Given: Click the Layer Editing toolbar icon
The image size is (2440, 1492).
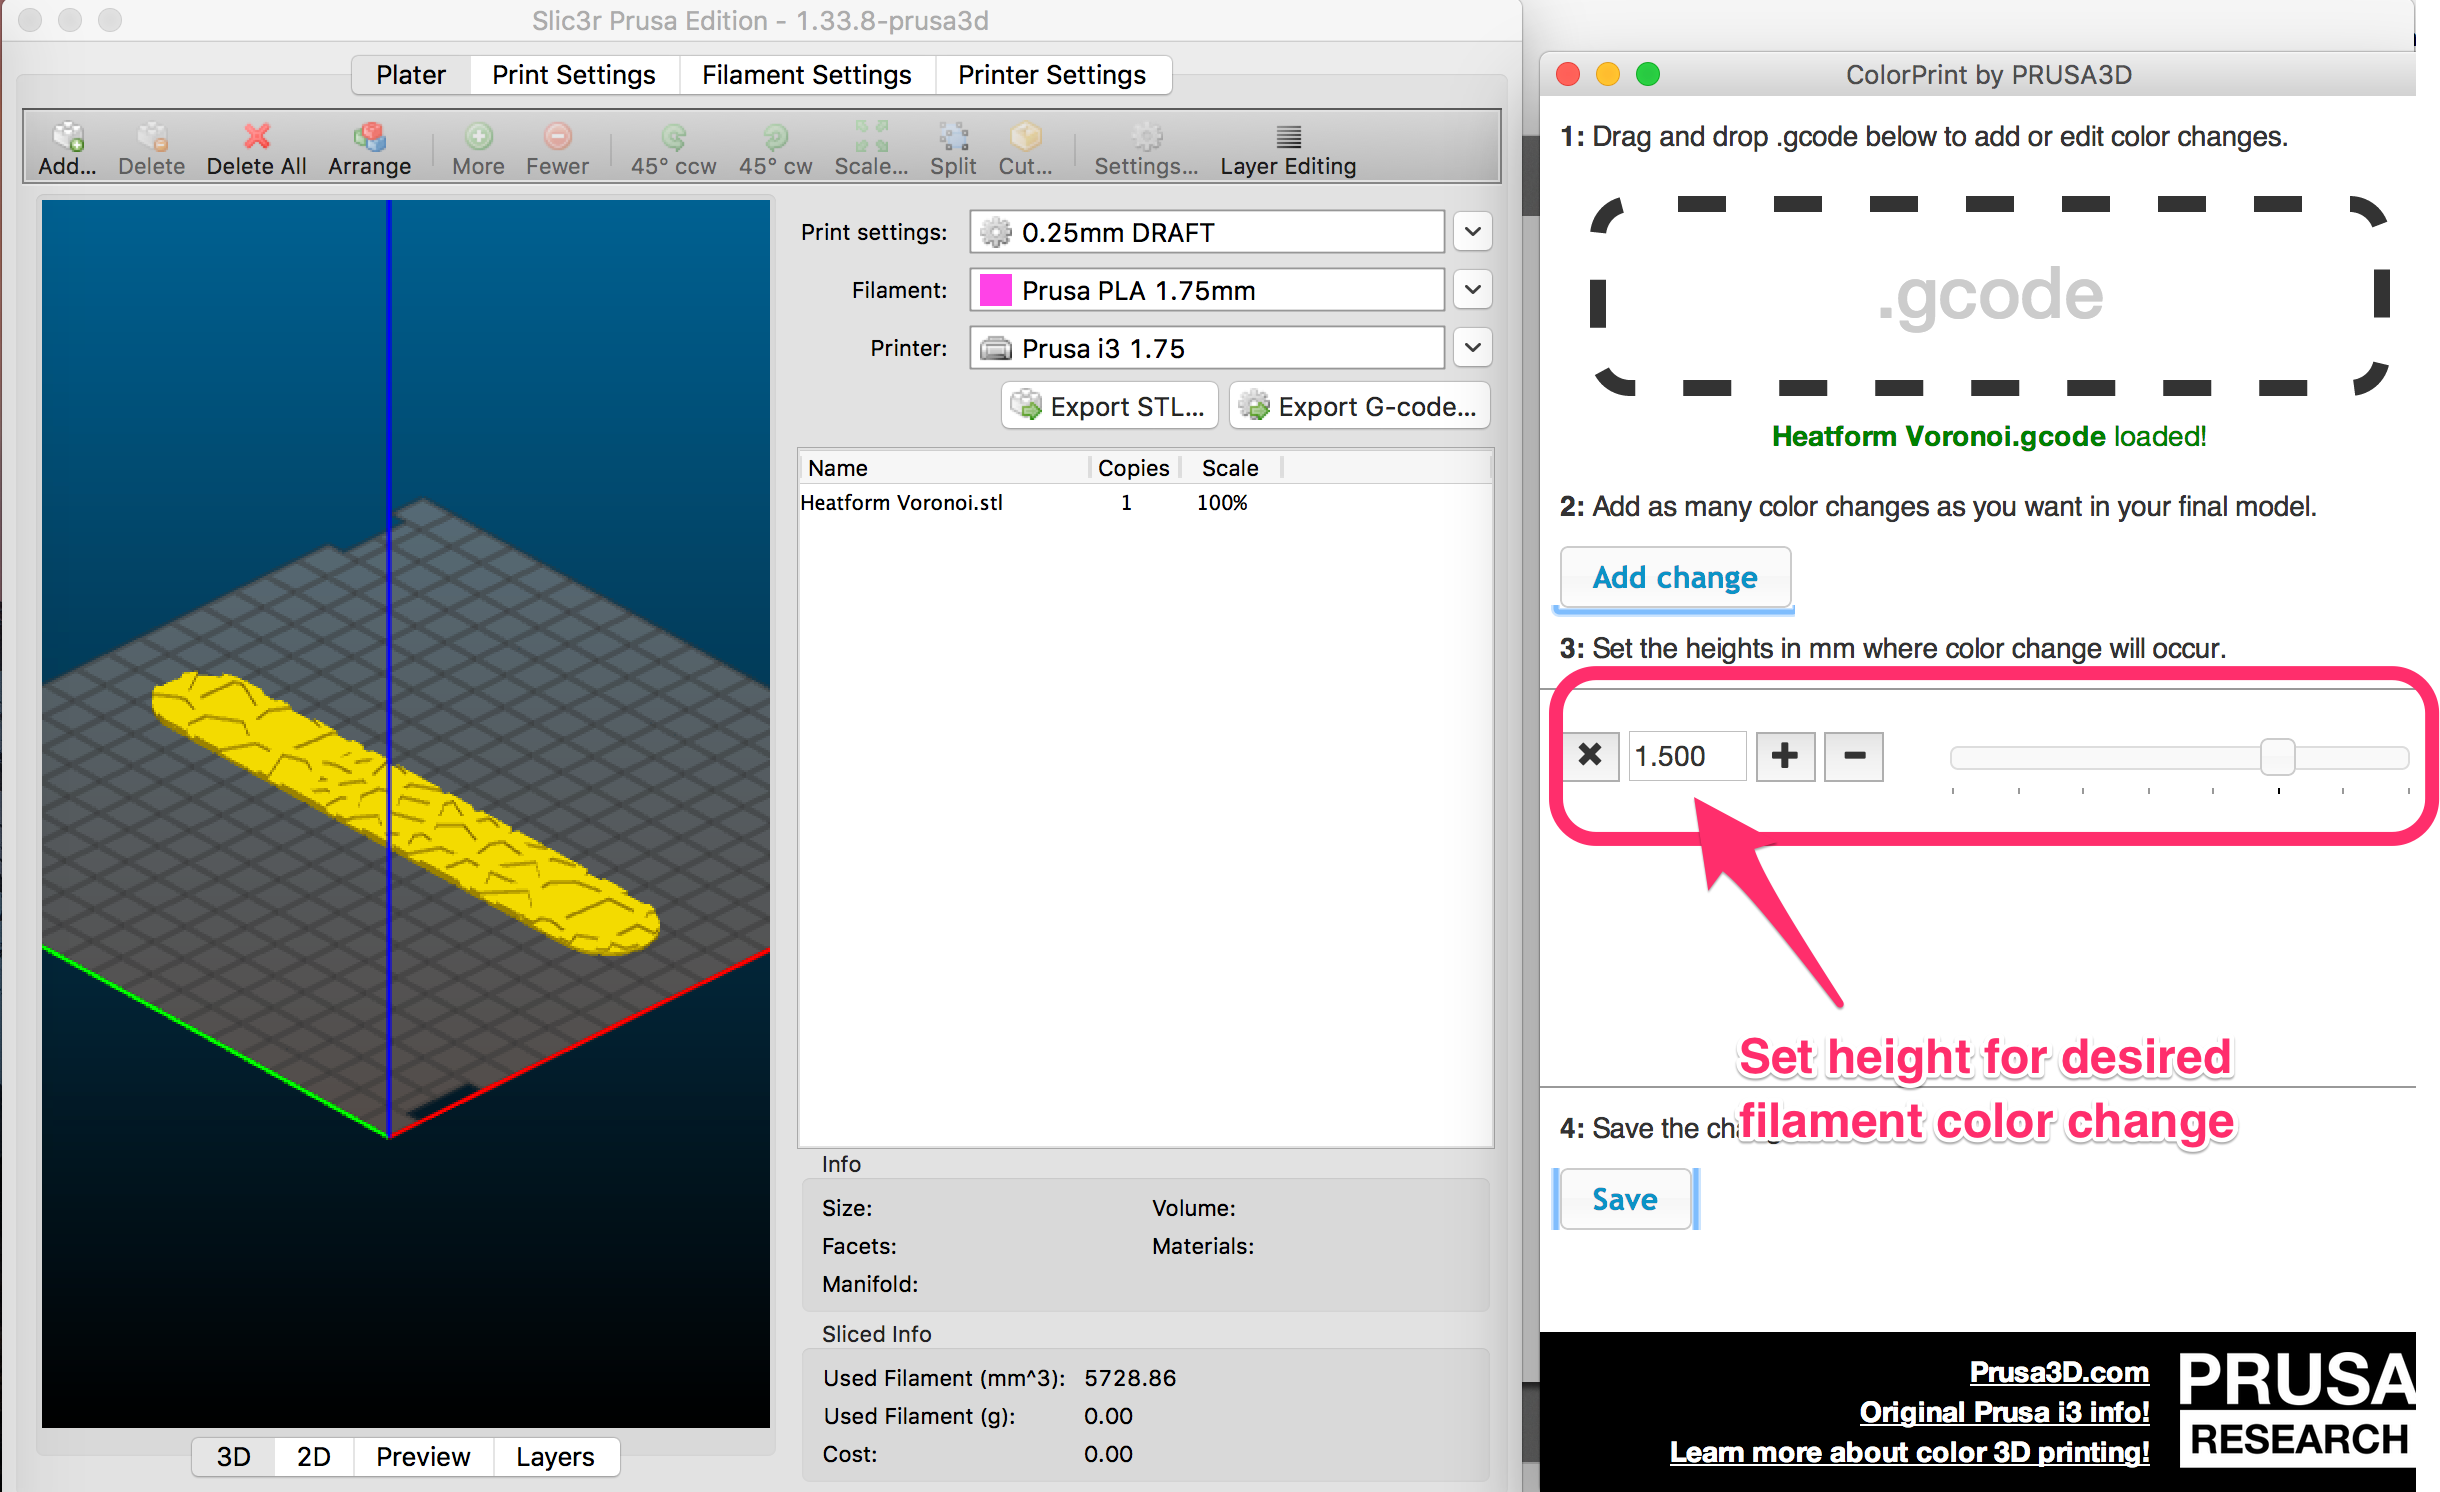Looking at the screenshot, I should (x=1289, y=137).
